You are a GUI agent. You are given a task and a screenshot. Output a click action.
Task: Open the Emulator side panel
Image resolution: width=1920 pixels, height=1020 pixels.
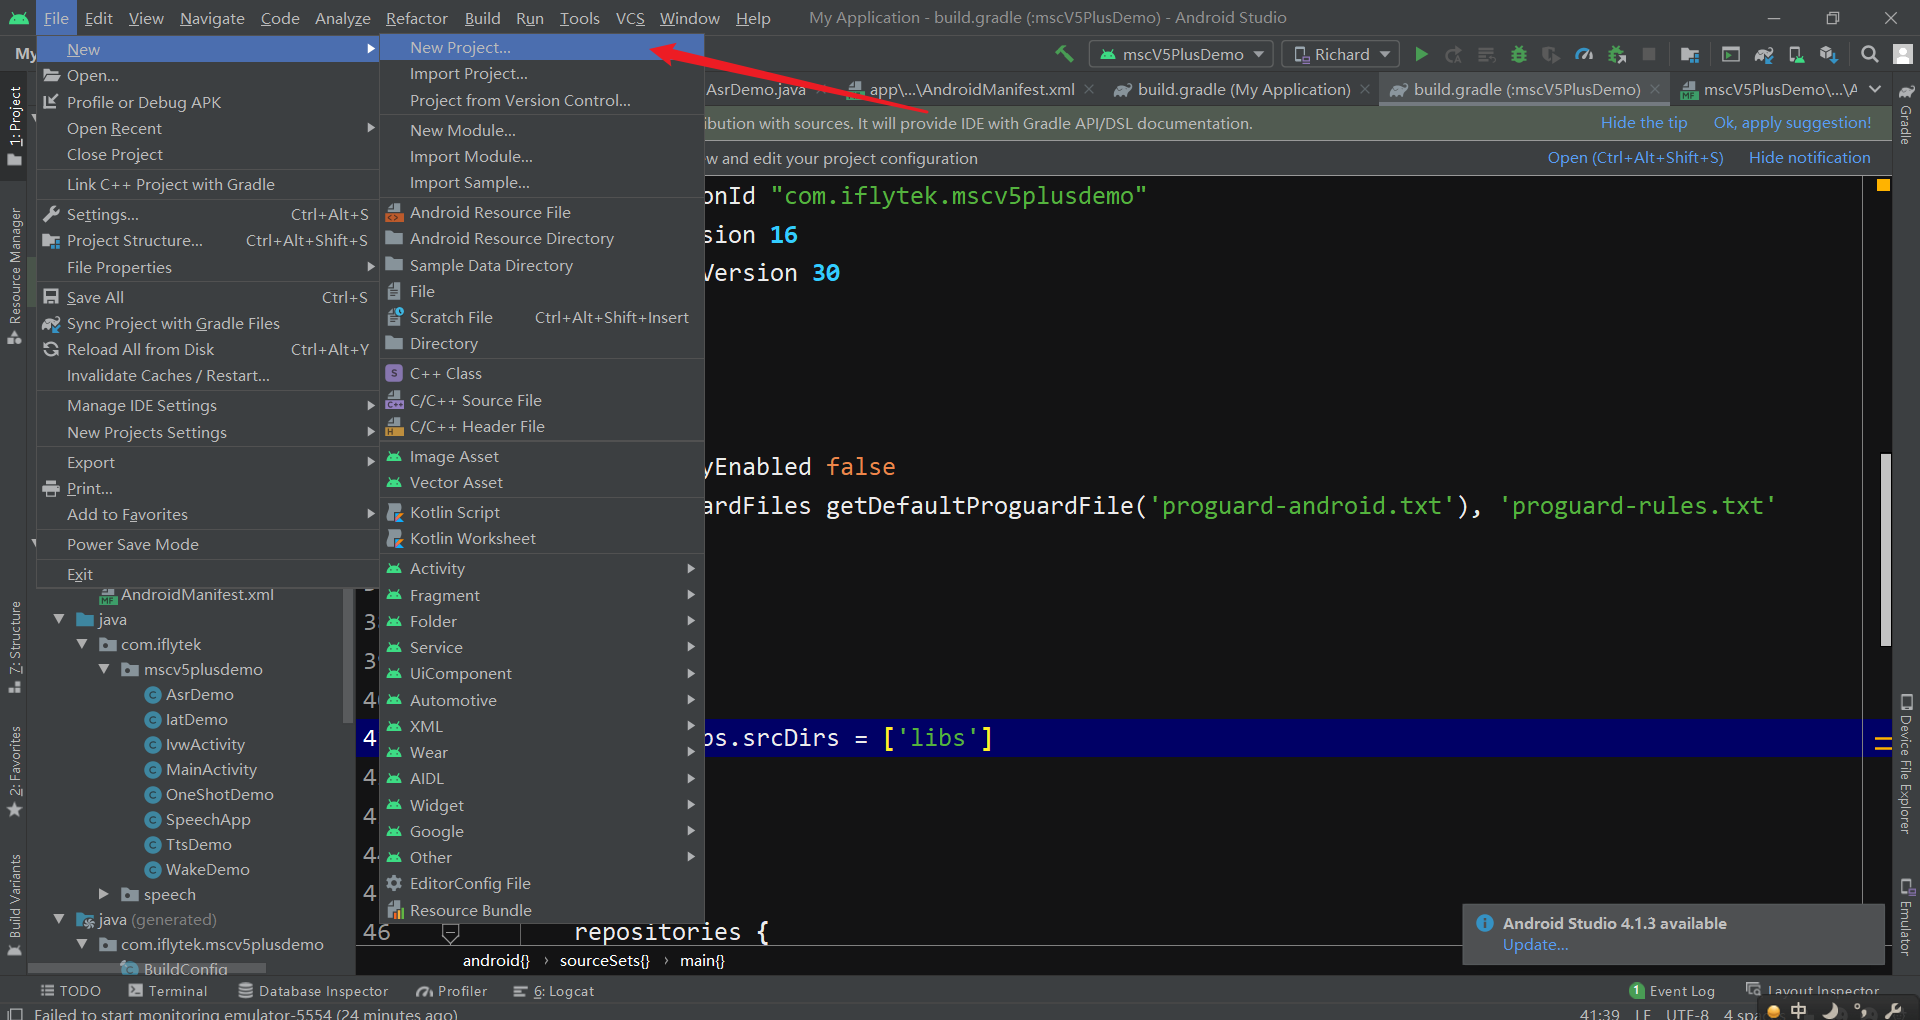pos(1906,915)
